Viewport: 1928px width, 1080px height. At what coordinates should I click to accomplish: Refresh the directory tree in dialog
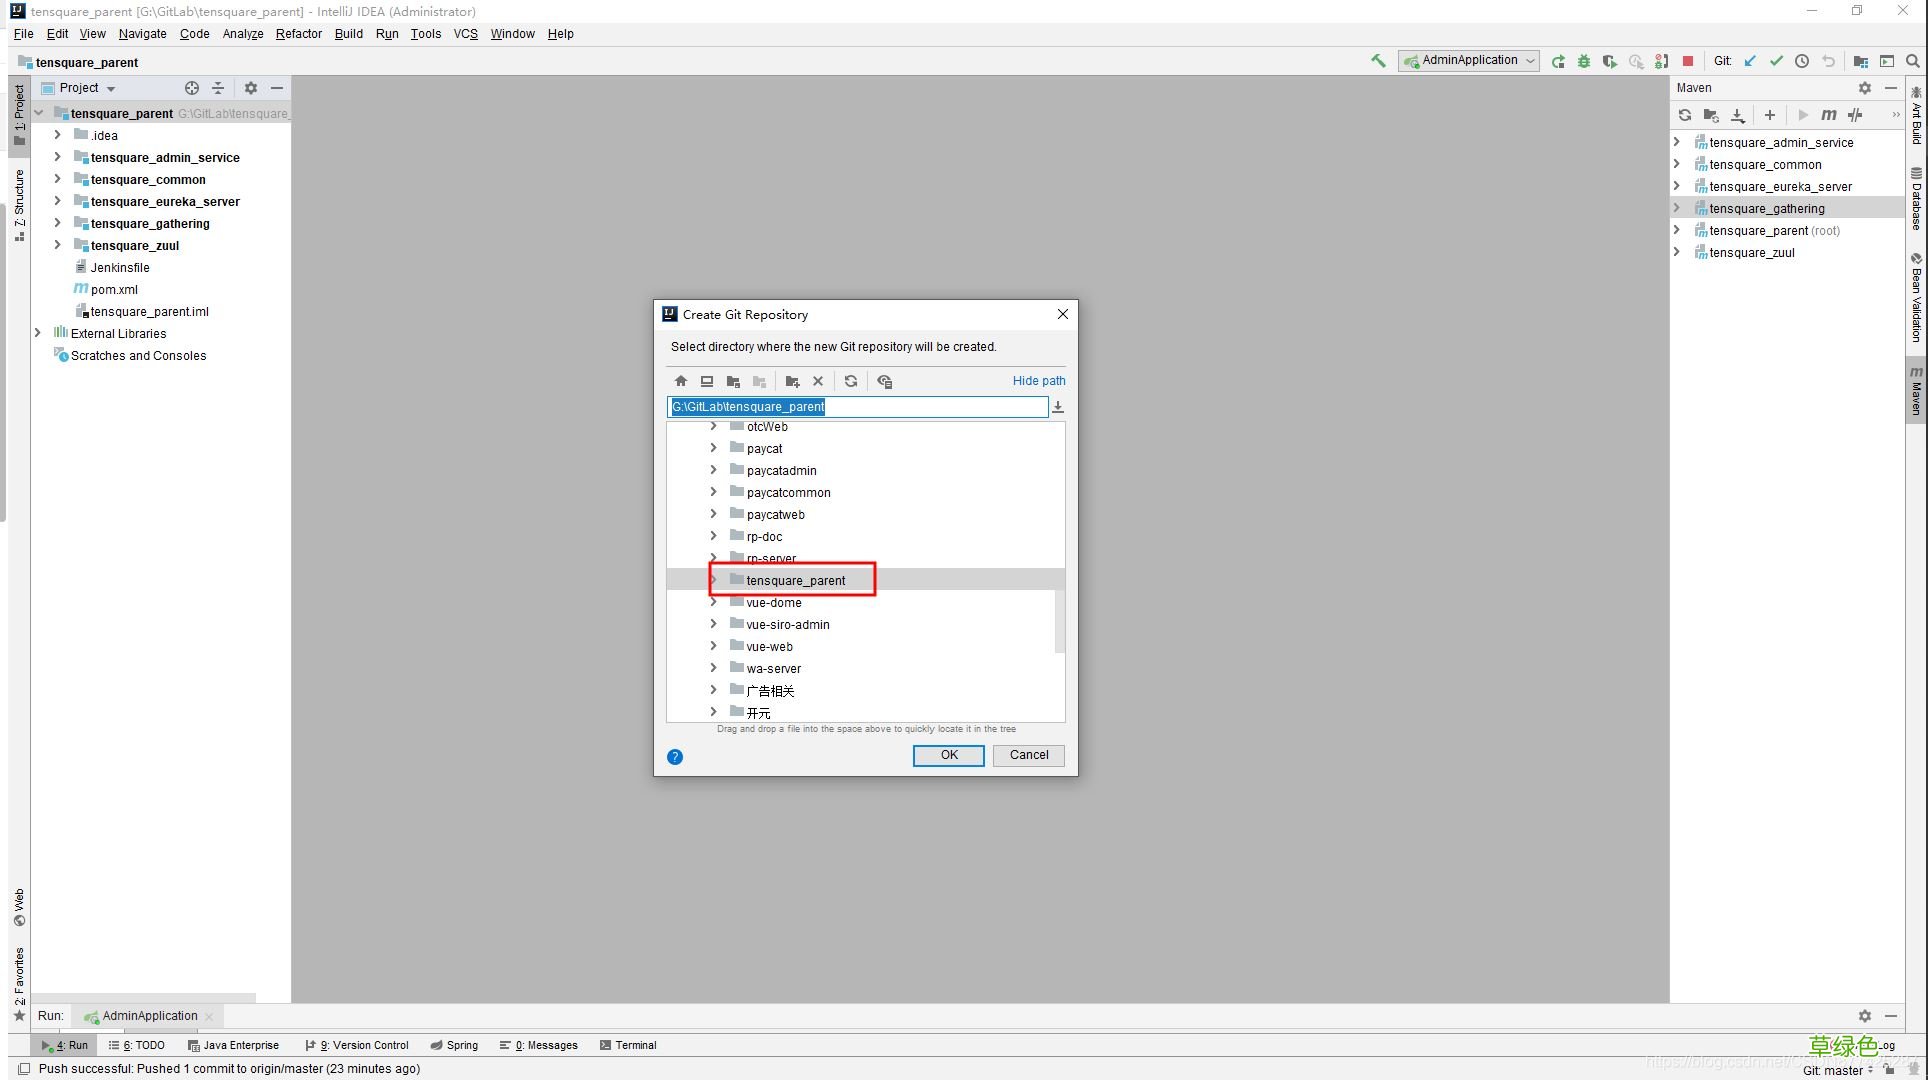[x=851, y=381]
